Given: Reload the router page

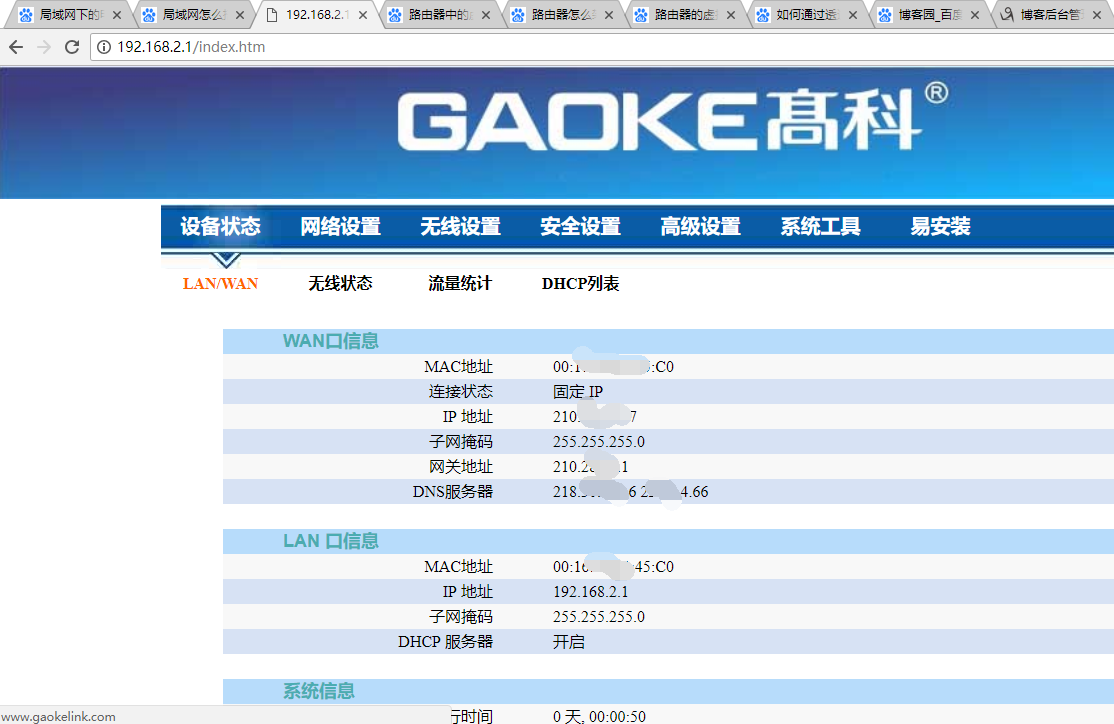Looking at the screenshot, I should tap(72, 47).
